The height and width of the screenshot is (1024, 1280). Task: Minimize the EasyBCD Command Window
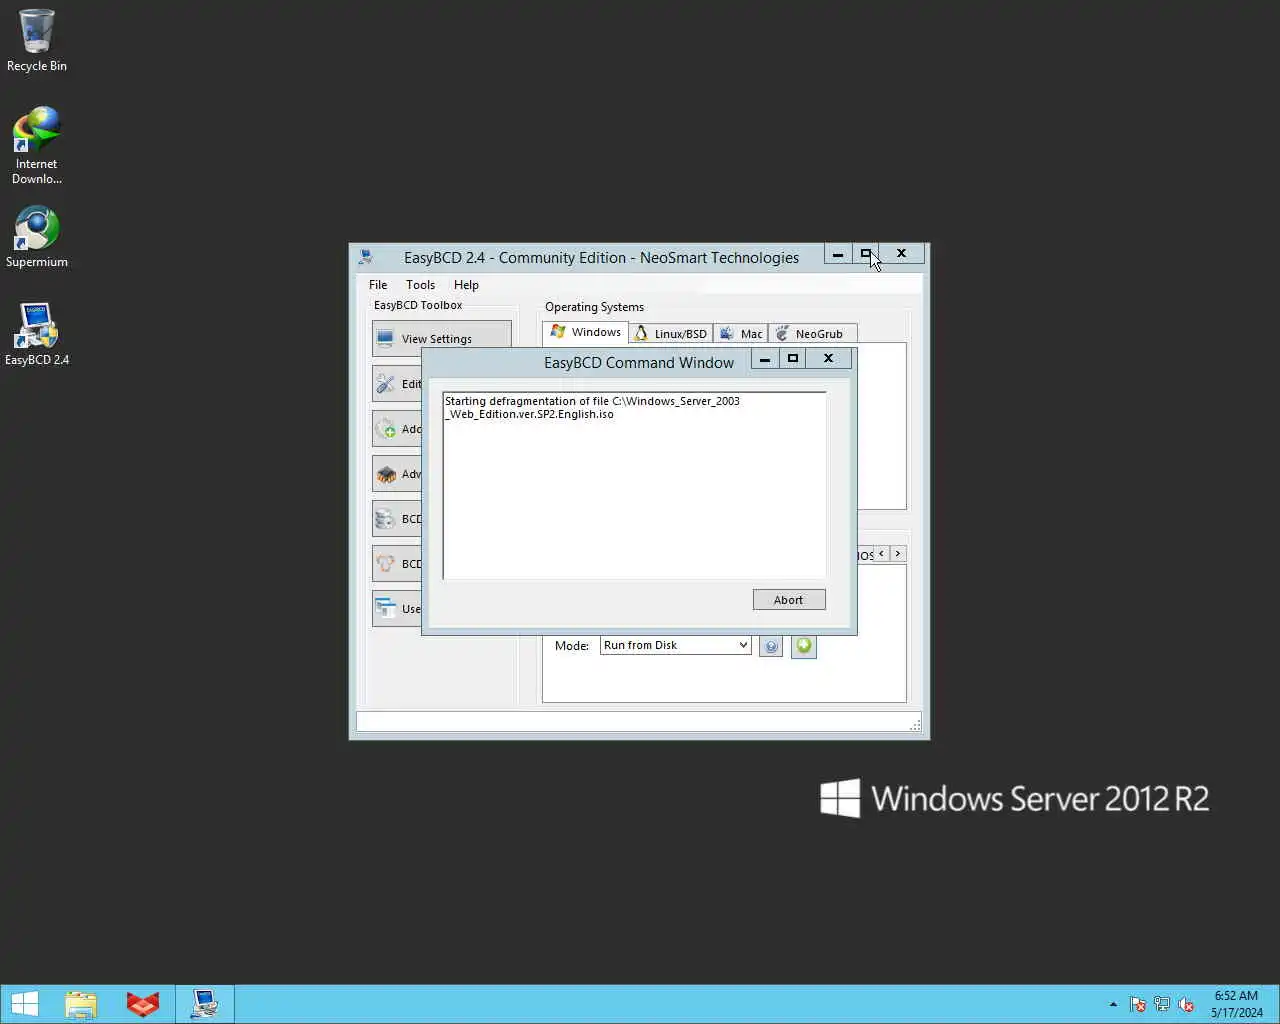(765, 359)
